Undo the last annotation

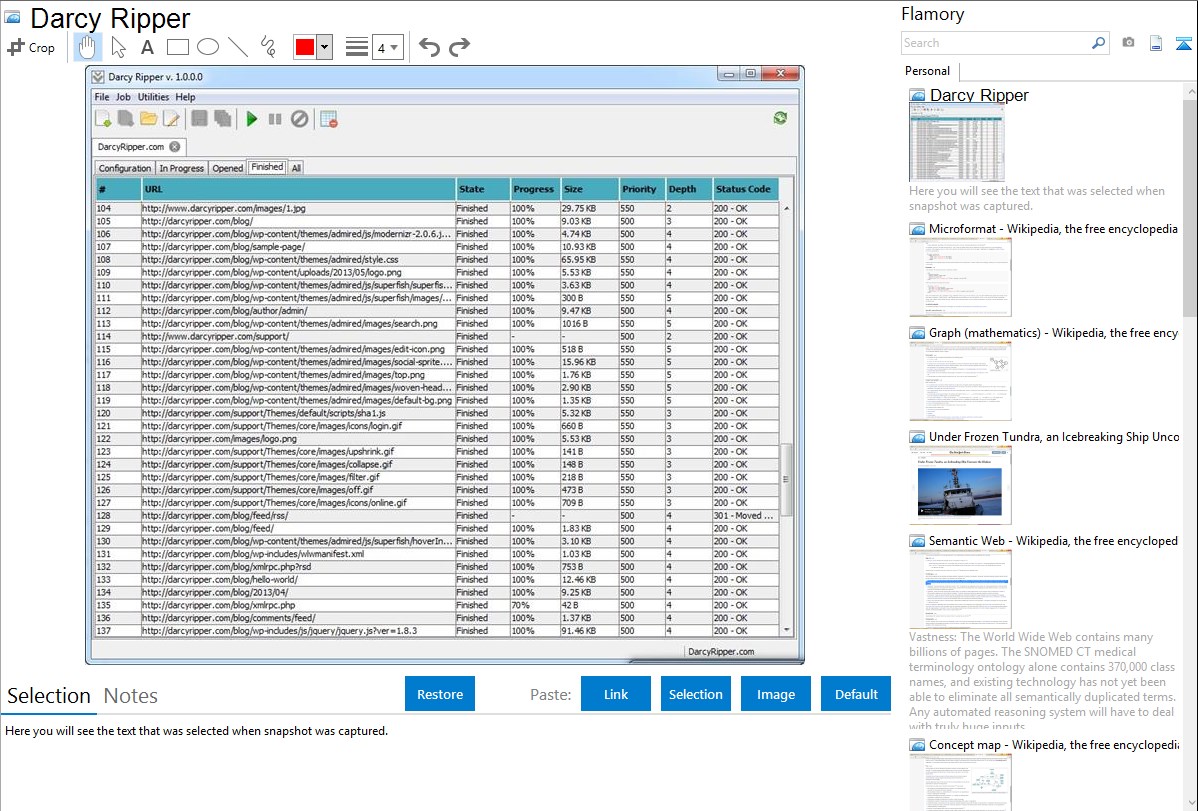(429, 47)
